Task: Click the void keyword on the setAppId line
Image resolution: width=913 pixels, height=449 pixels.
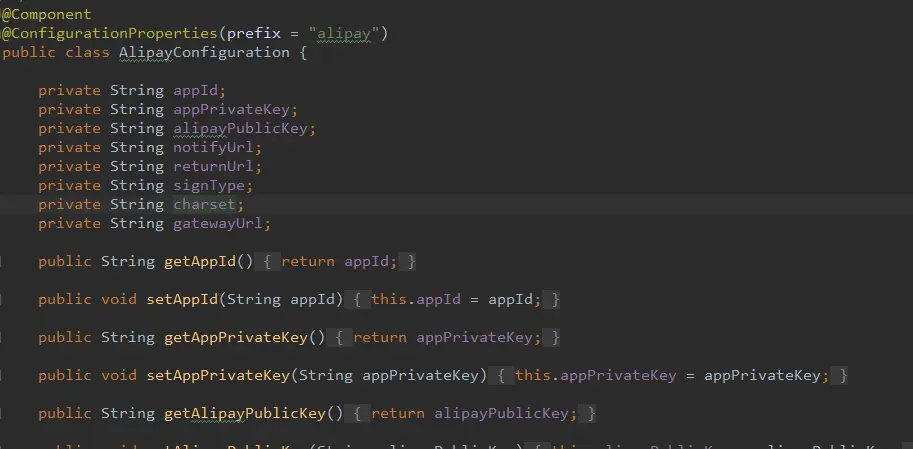Action: tap(119, 300)
